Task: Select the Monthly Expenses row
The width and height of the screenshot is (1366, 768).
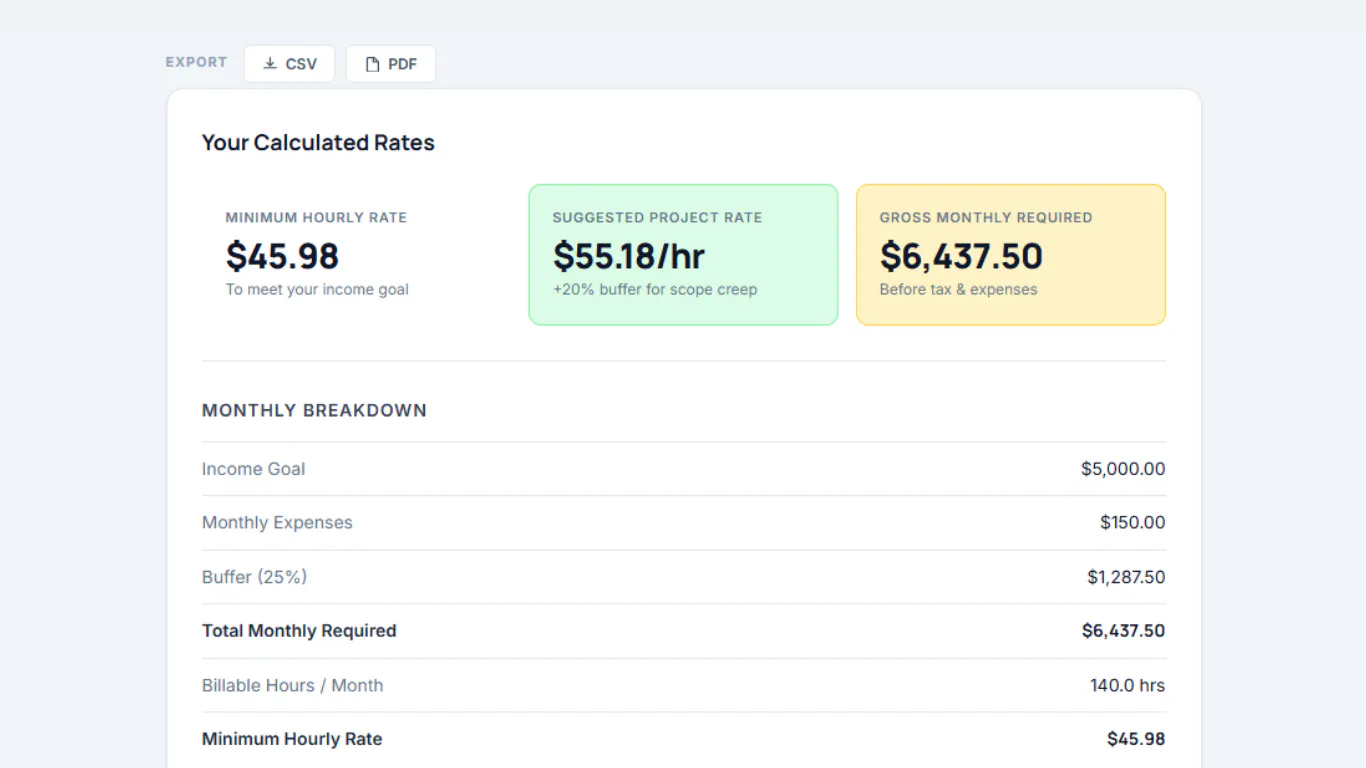Action: 684,523
